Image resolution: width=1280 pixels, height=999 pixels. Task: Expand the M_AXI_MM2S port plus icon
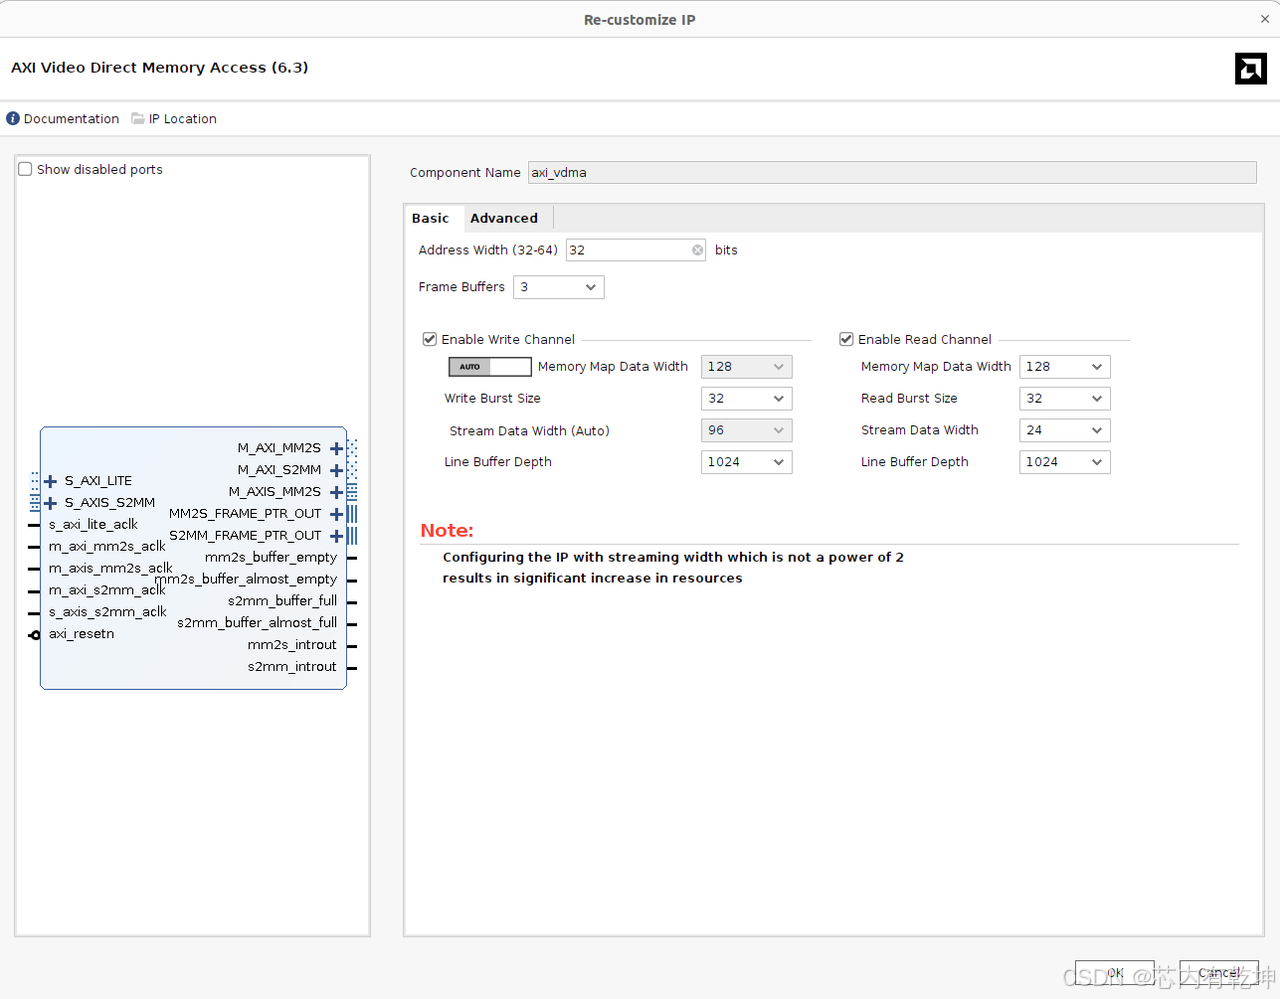click(x=336, y=448)
